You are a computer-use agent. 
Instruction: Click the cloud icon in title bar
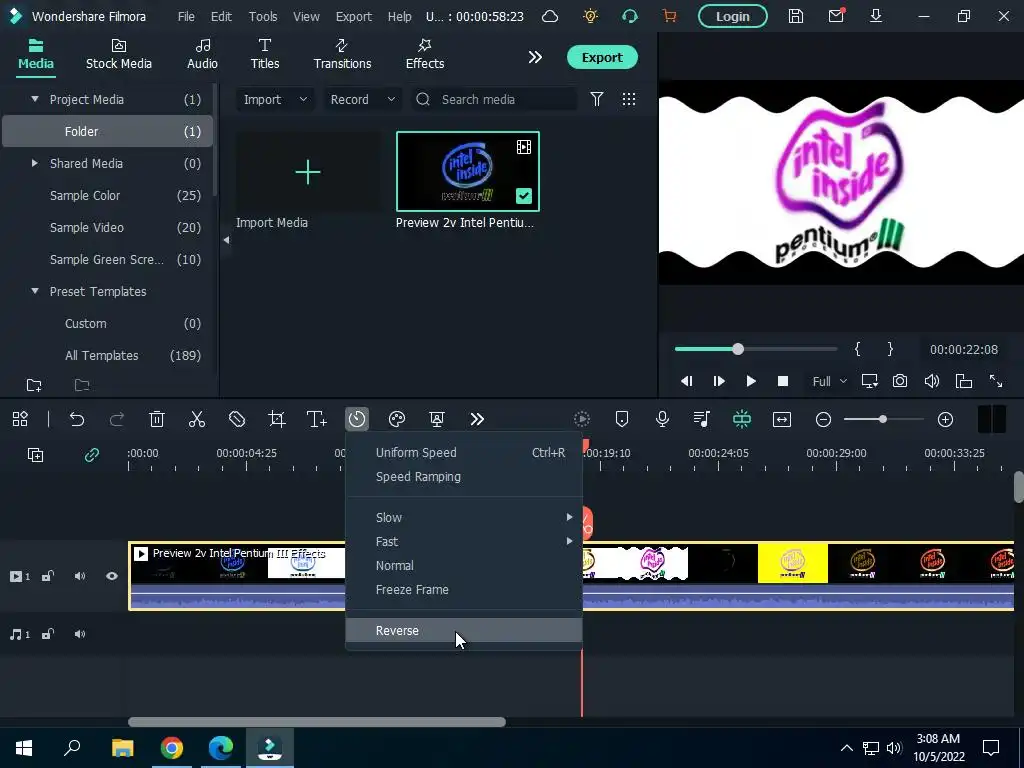tap(550, 16)
